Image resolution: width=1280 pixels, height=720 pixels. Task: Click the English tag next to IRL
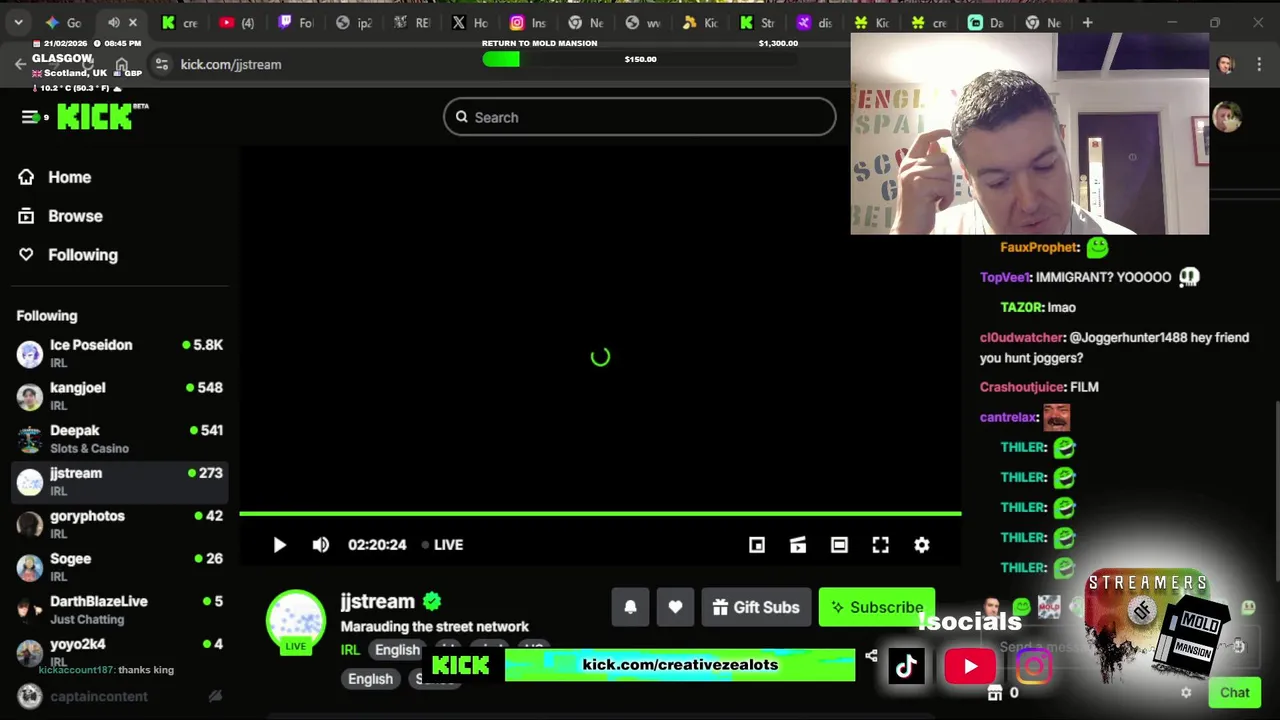tap(397, 650)
